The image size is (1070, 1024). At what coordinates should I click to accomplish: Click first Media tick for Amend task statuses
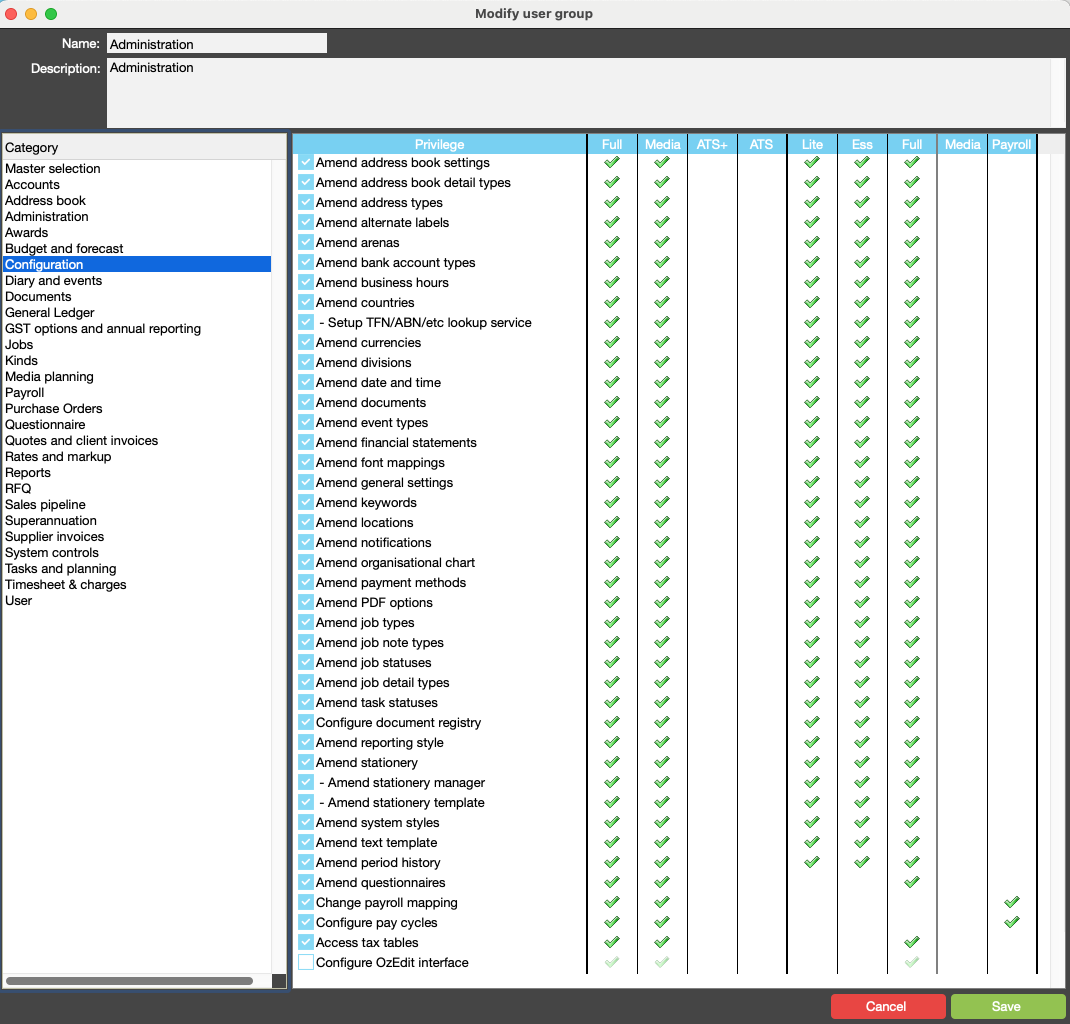(x=662, y=702)
